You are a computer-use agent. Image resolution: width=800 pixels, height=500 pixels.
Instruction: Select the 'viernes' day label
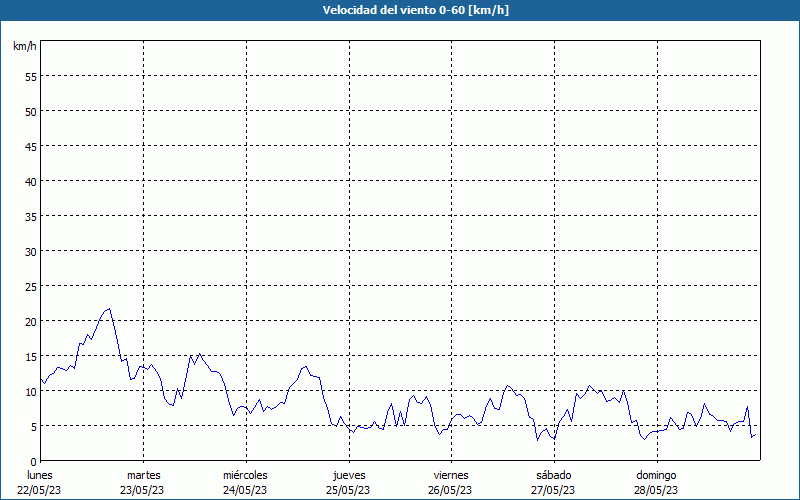click(451, 475)
